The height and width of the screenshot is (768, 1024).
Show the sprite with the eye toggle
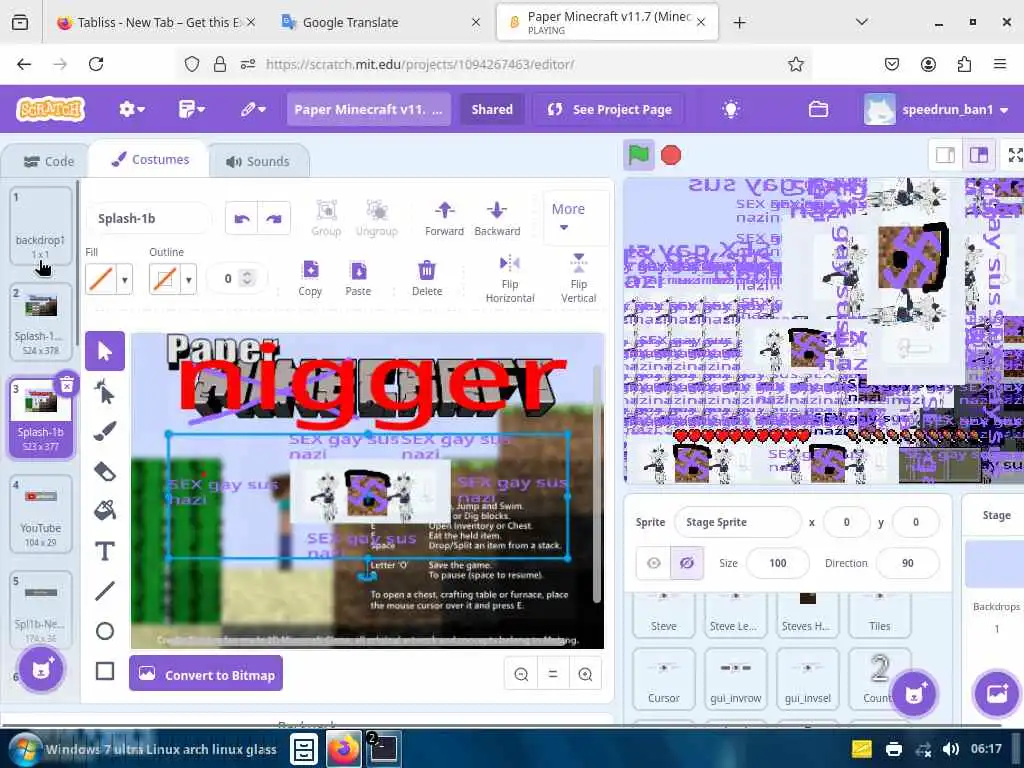[654, 563]
